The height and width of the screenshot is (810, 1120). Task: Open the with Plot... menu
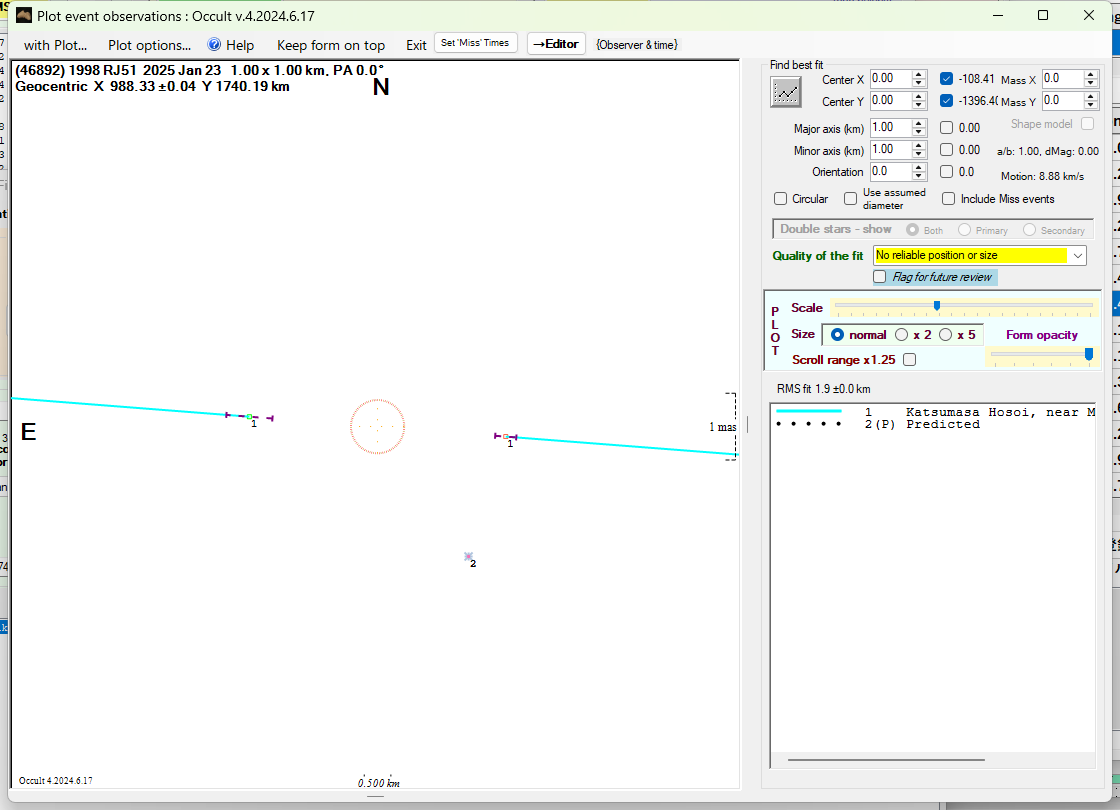point(55,45)
